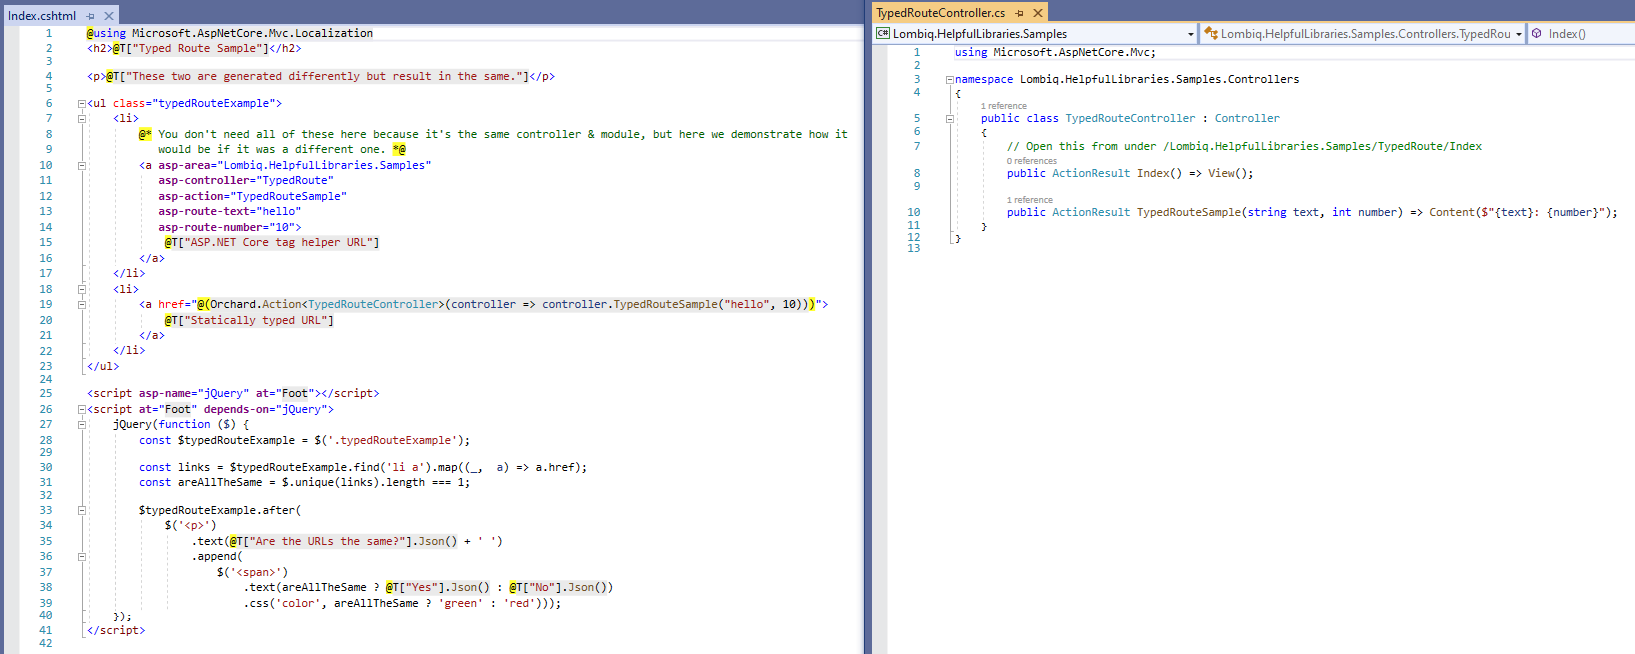Click the TypedRouteController class name in the class declaration
This screenshot has width=1635, height=654.
1130,118
